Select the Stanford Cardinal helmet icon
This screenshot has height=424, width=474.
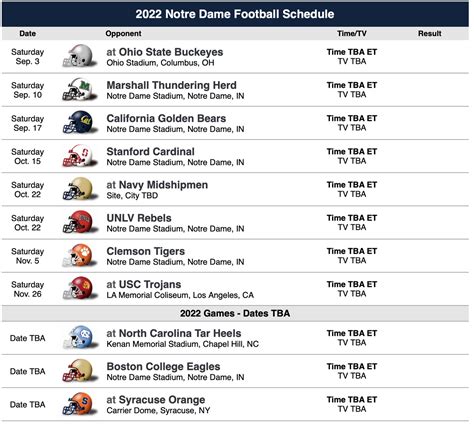click(x=80, y=156)
